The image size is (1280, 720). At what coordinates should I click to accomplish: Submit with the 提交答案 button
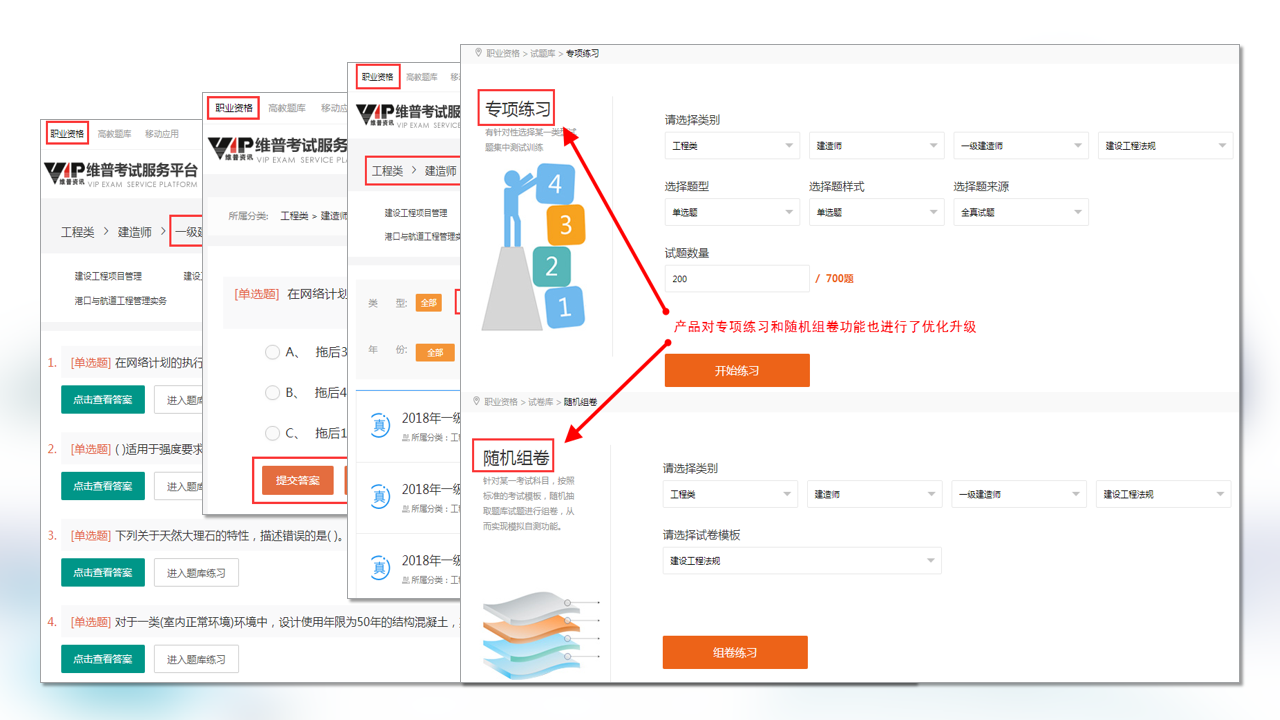[x=297, y=480]
